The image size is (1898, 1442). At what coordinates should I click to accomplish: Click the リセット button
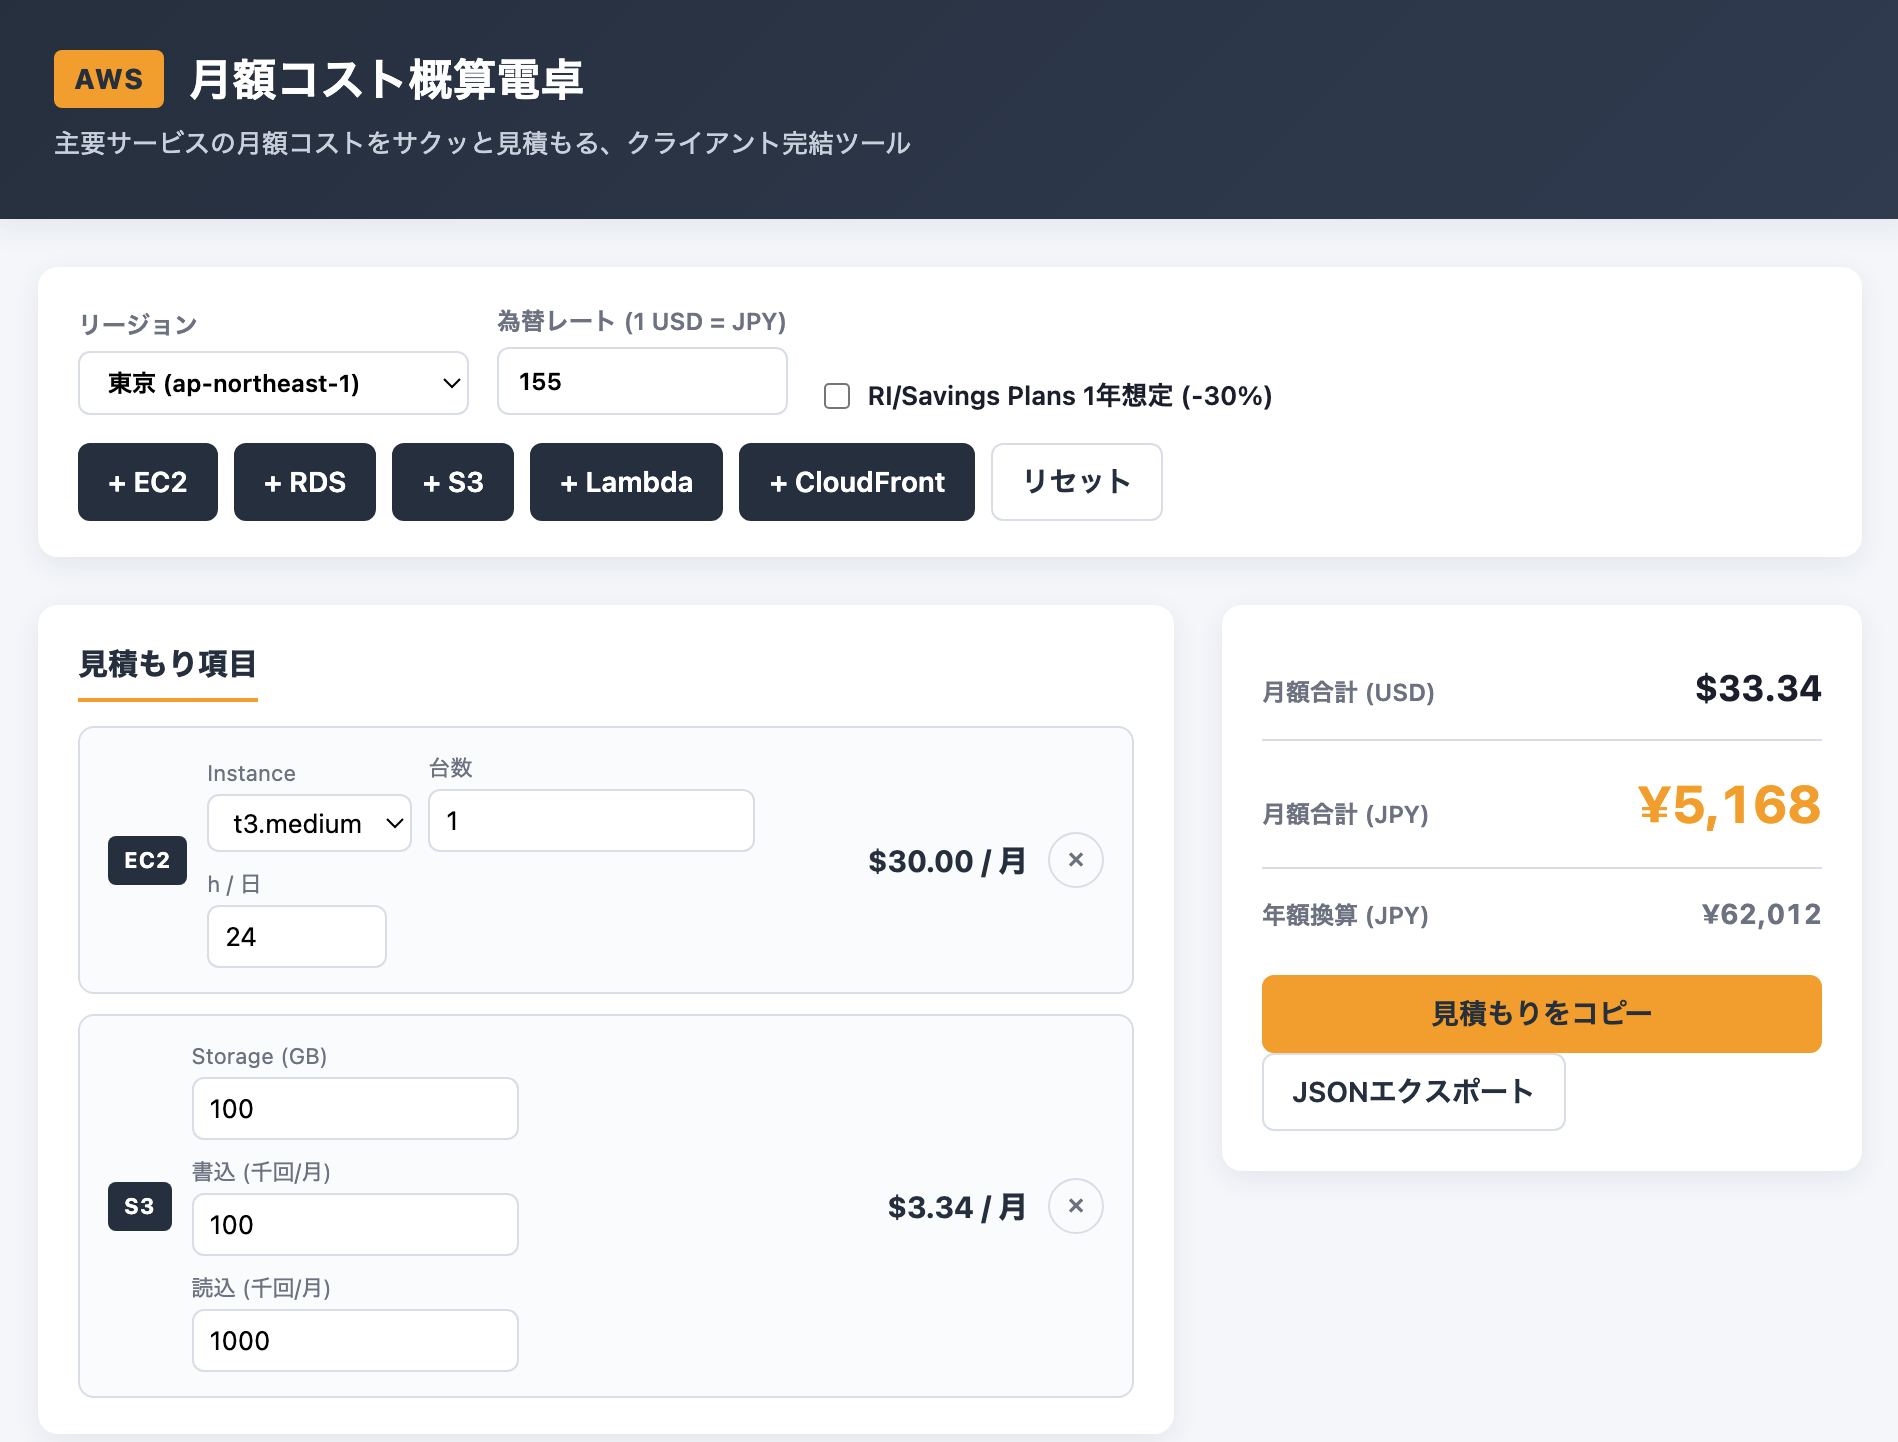(x=1077, y=482)
